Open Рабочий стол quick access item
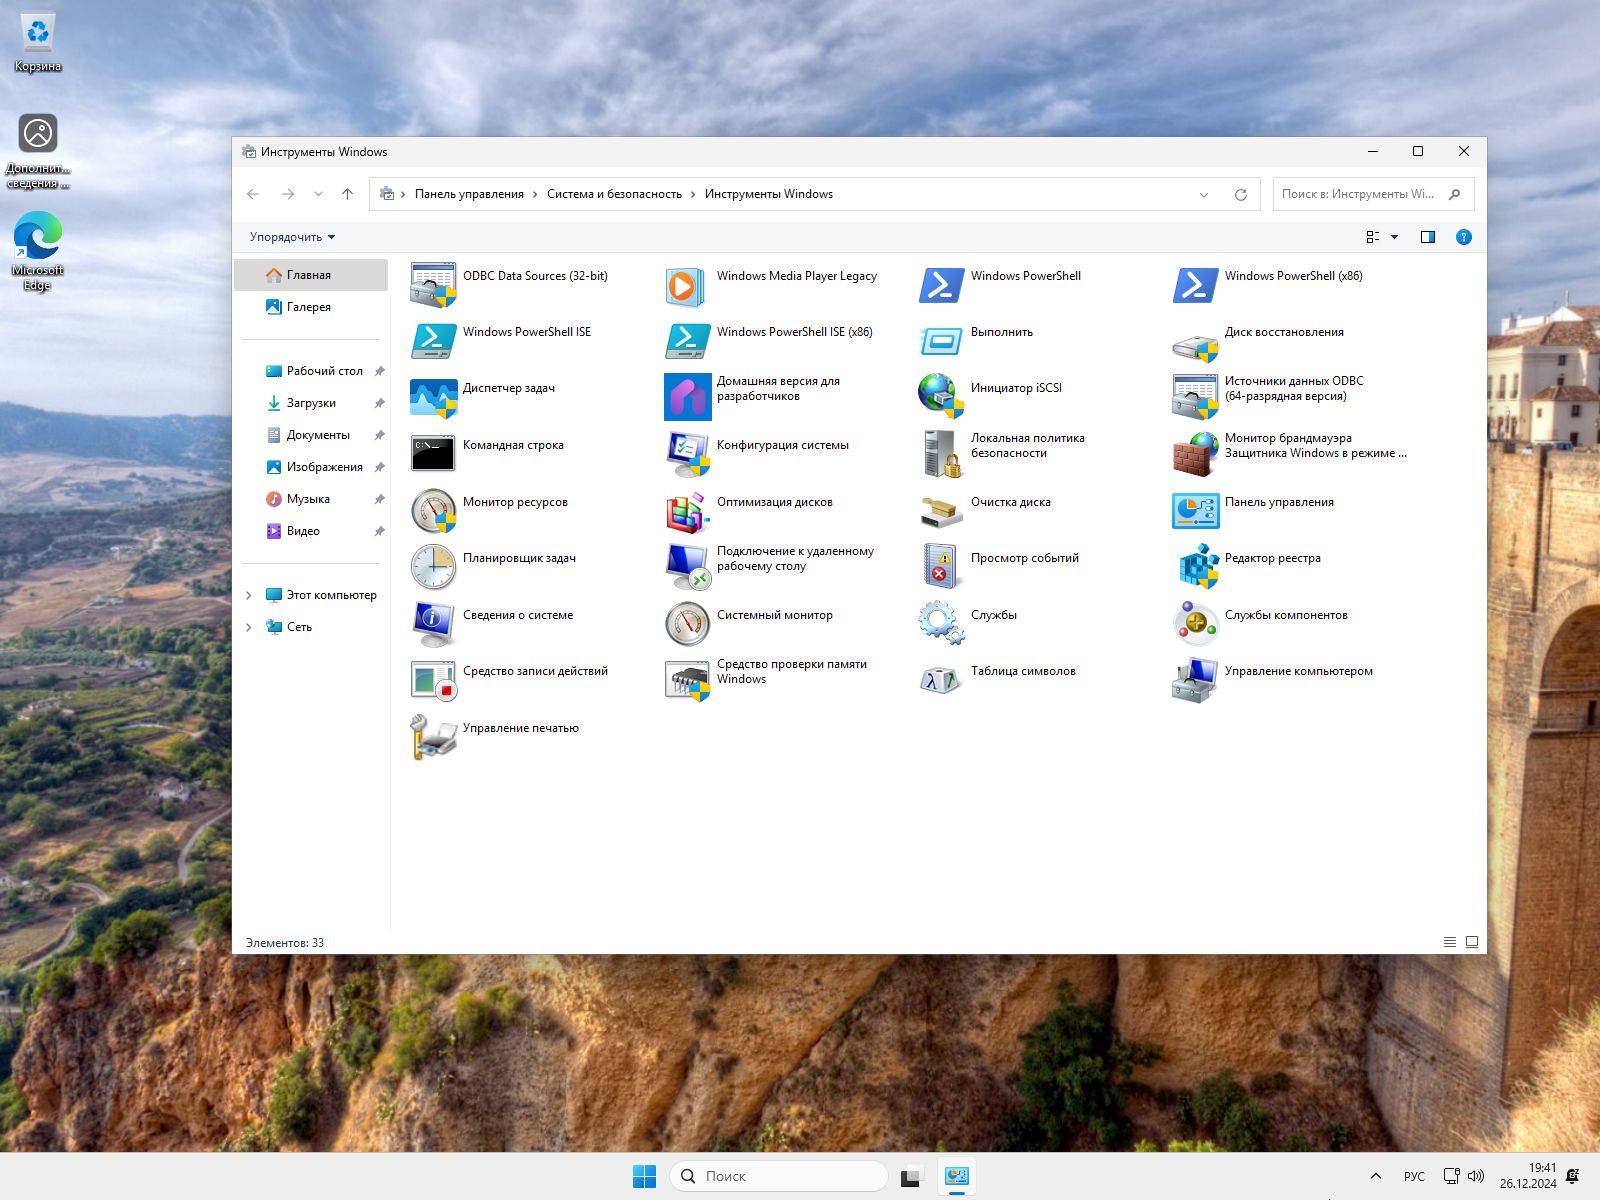1600x1200 pixels. [x=311, y=371]
